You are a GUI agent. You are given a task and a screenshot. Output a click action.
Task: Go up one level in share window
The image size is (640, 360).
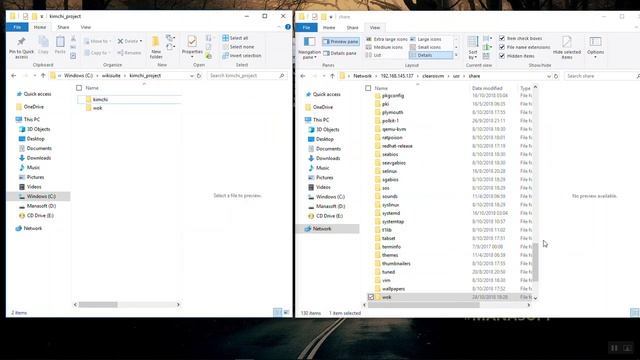[332, 76]
